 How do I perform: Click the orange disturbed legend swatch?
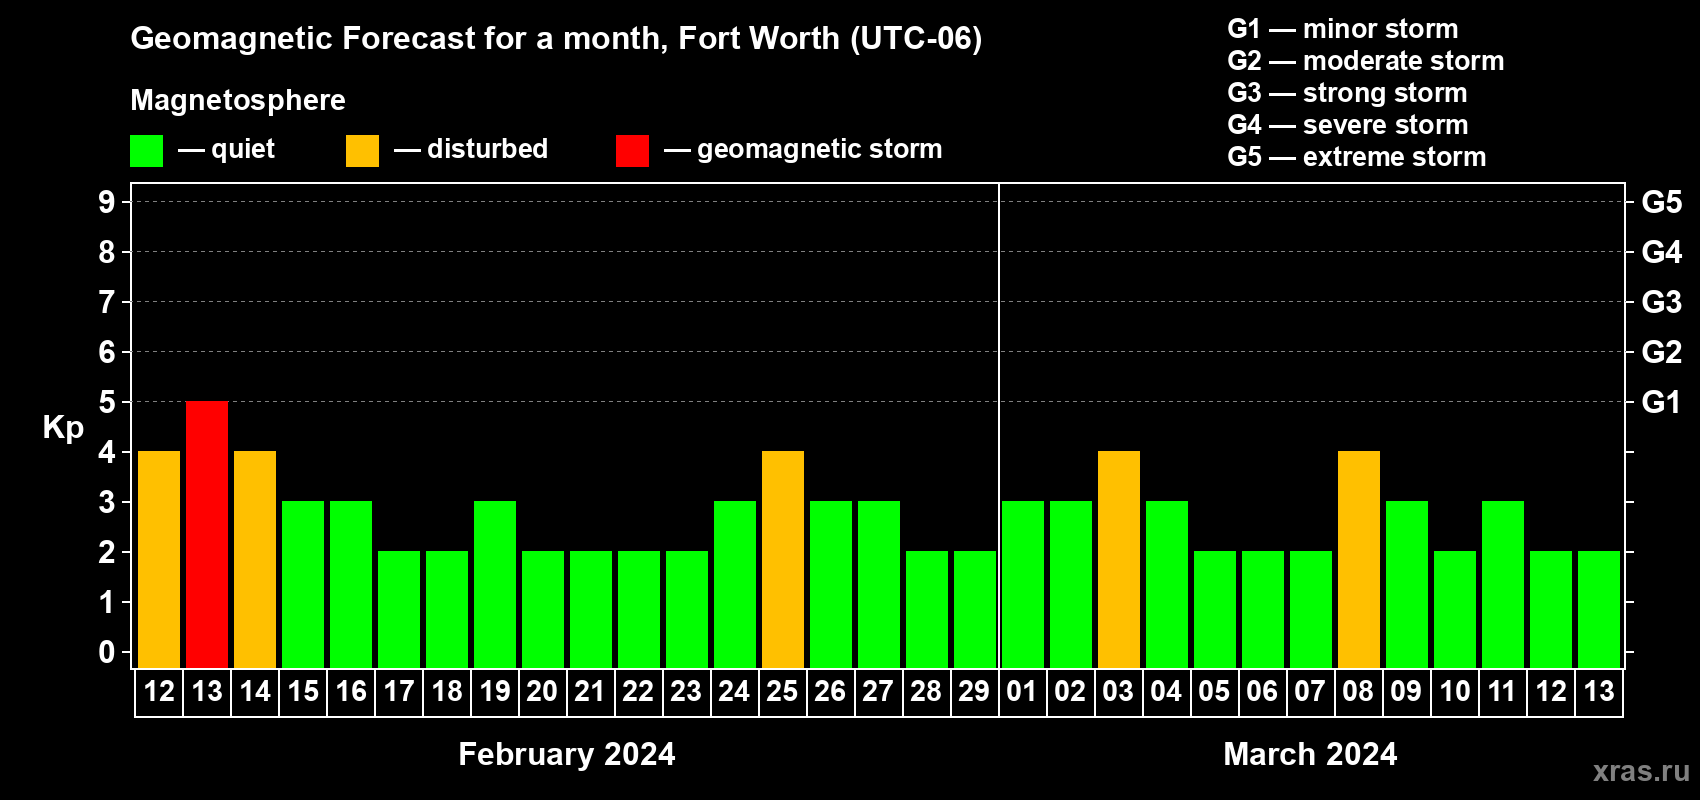362,151
